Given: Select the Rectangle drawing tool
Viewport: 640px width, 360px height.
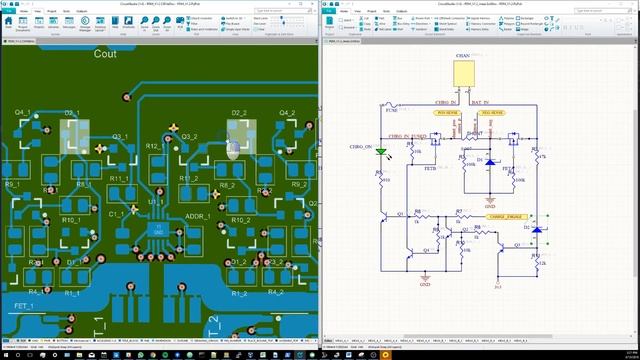Looking at the screenshot, I should pos(524,18).
